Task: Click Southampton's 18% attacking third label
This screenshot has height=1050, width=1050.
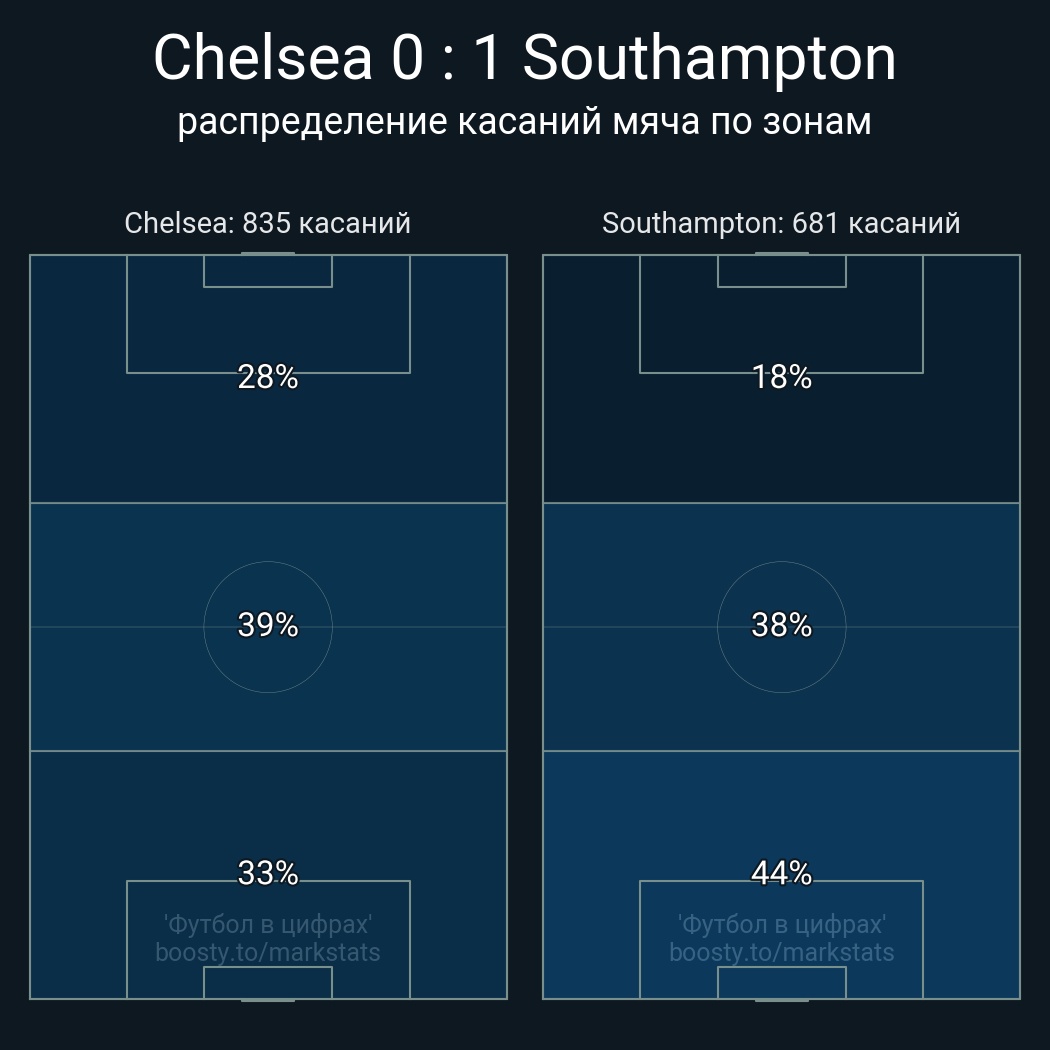Action: (781, 377)
